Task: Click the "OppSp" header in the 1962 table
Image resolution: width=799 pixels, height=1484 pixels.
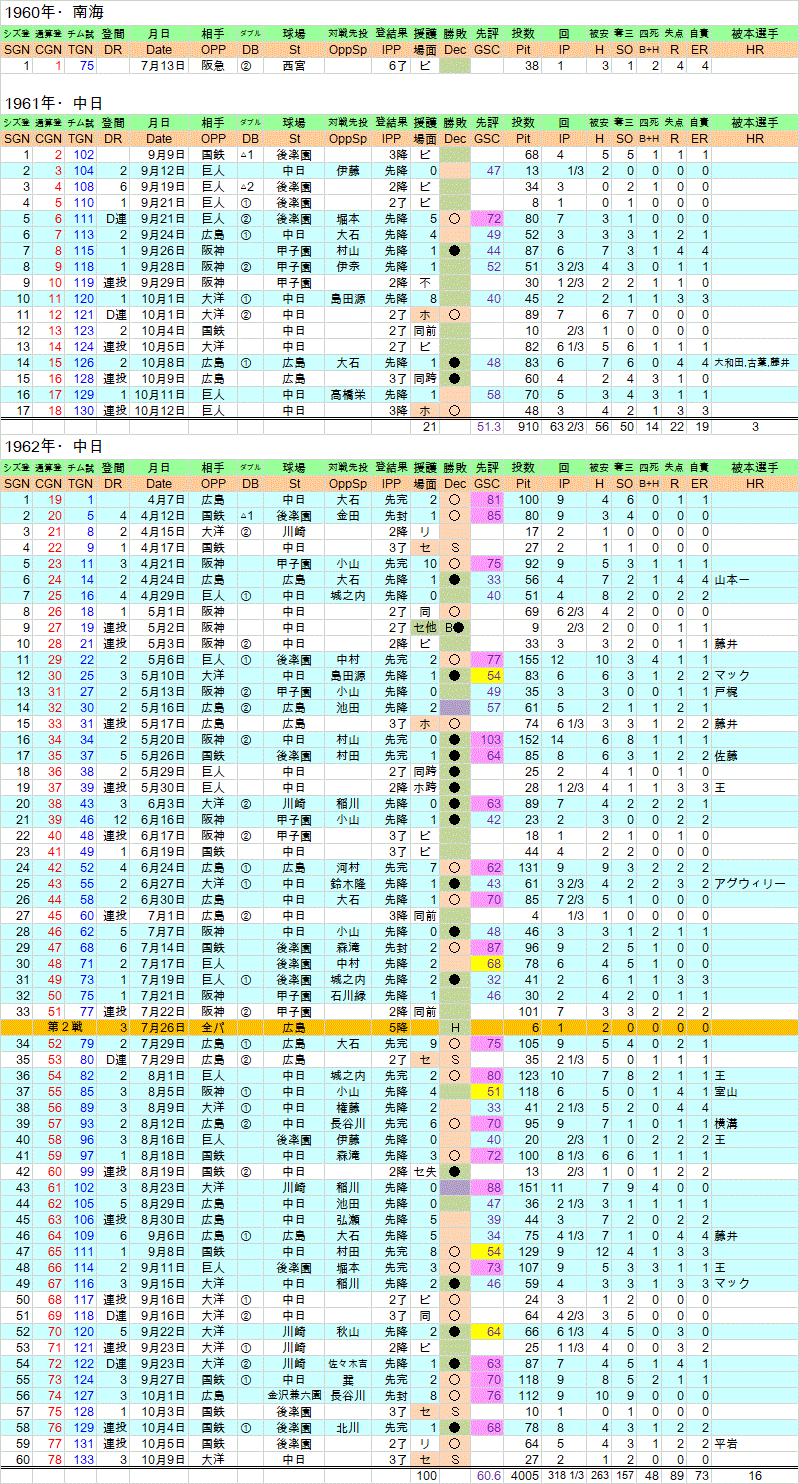Action: 348,483
